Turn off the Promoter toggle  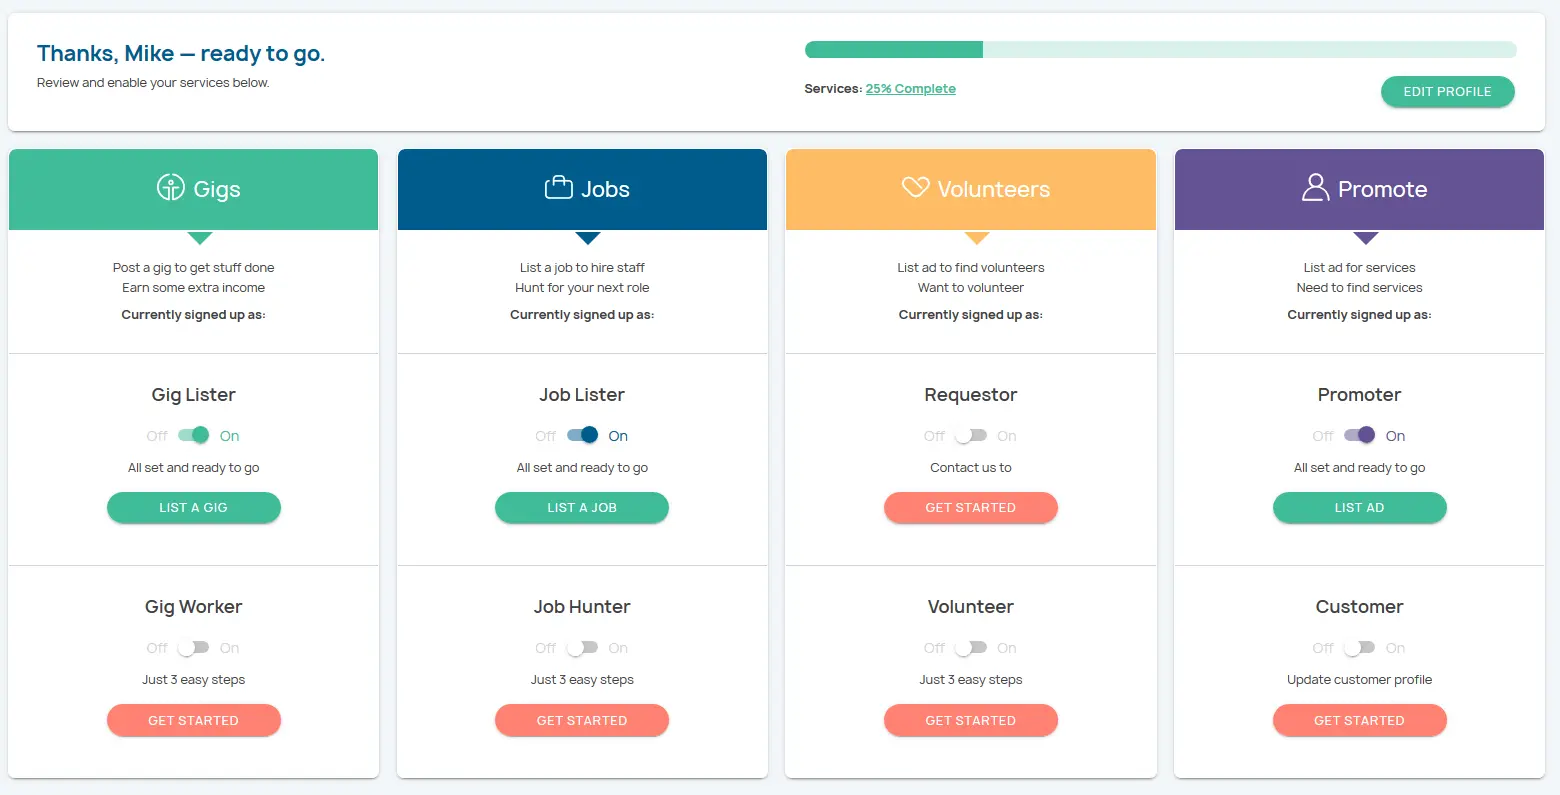tap(1359, 435)
